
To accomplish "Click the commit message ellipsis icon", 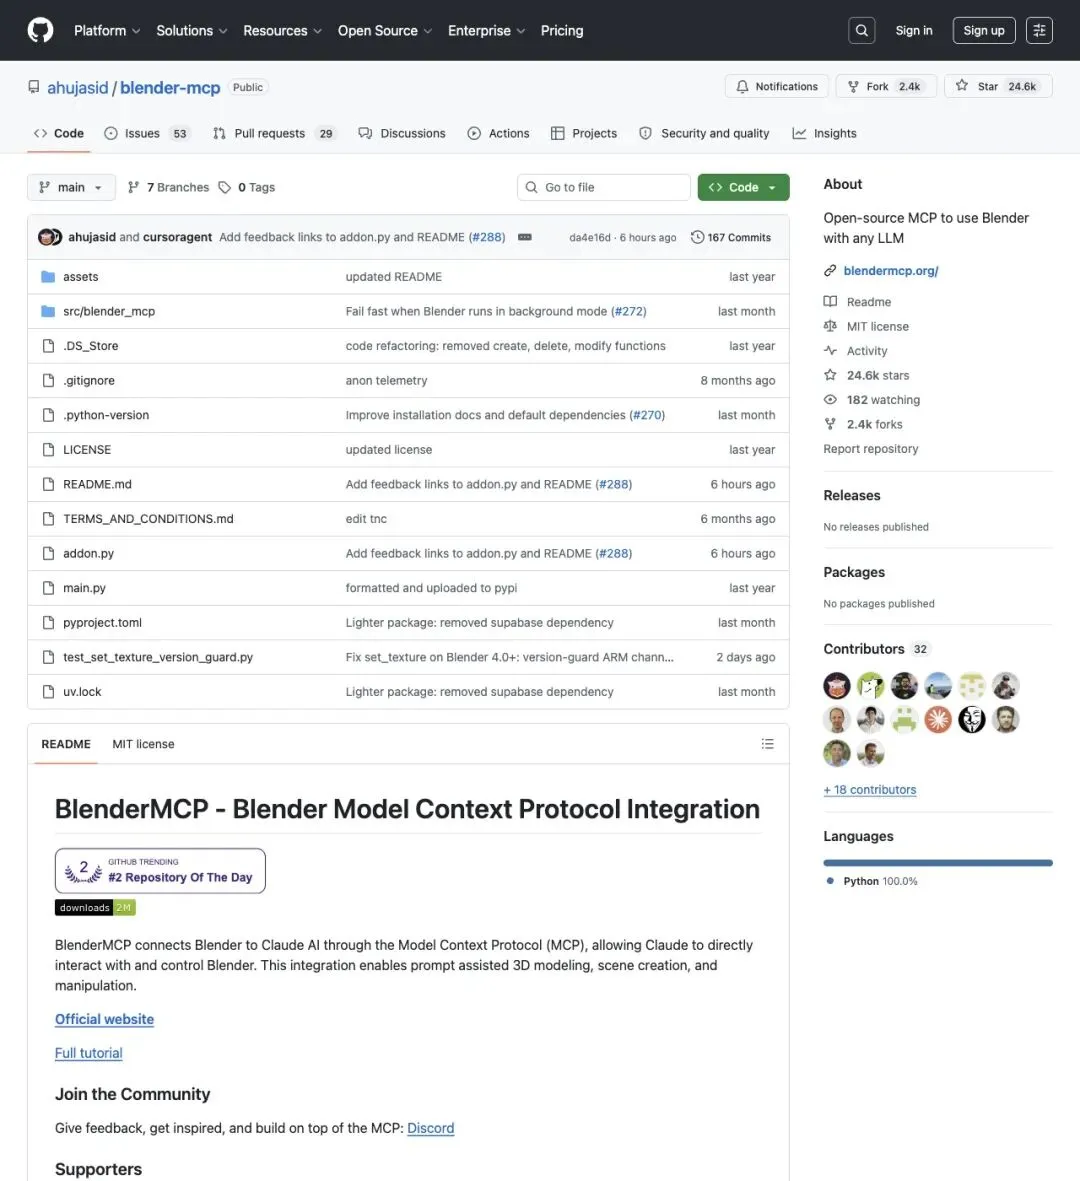I will point(525,237).
